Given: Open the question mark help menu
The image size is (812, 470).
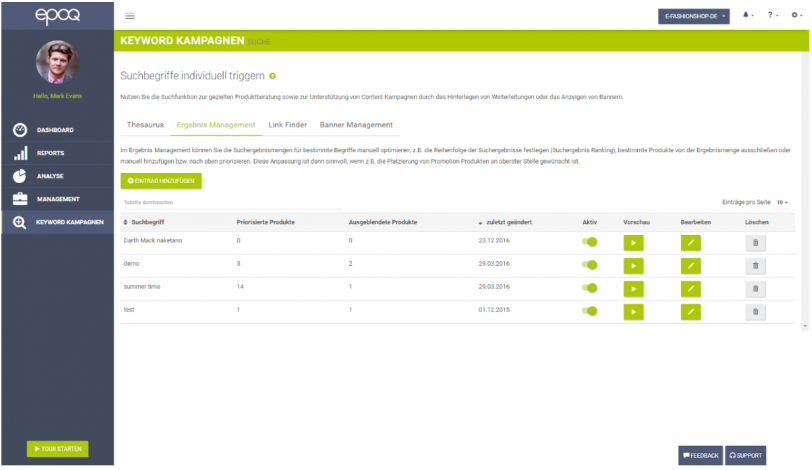Looking at the screenshot, I should pyautogui.click(x=773, y=15).
